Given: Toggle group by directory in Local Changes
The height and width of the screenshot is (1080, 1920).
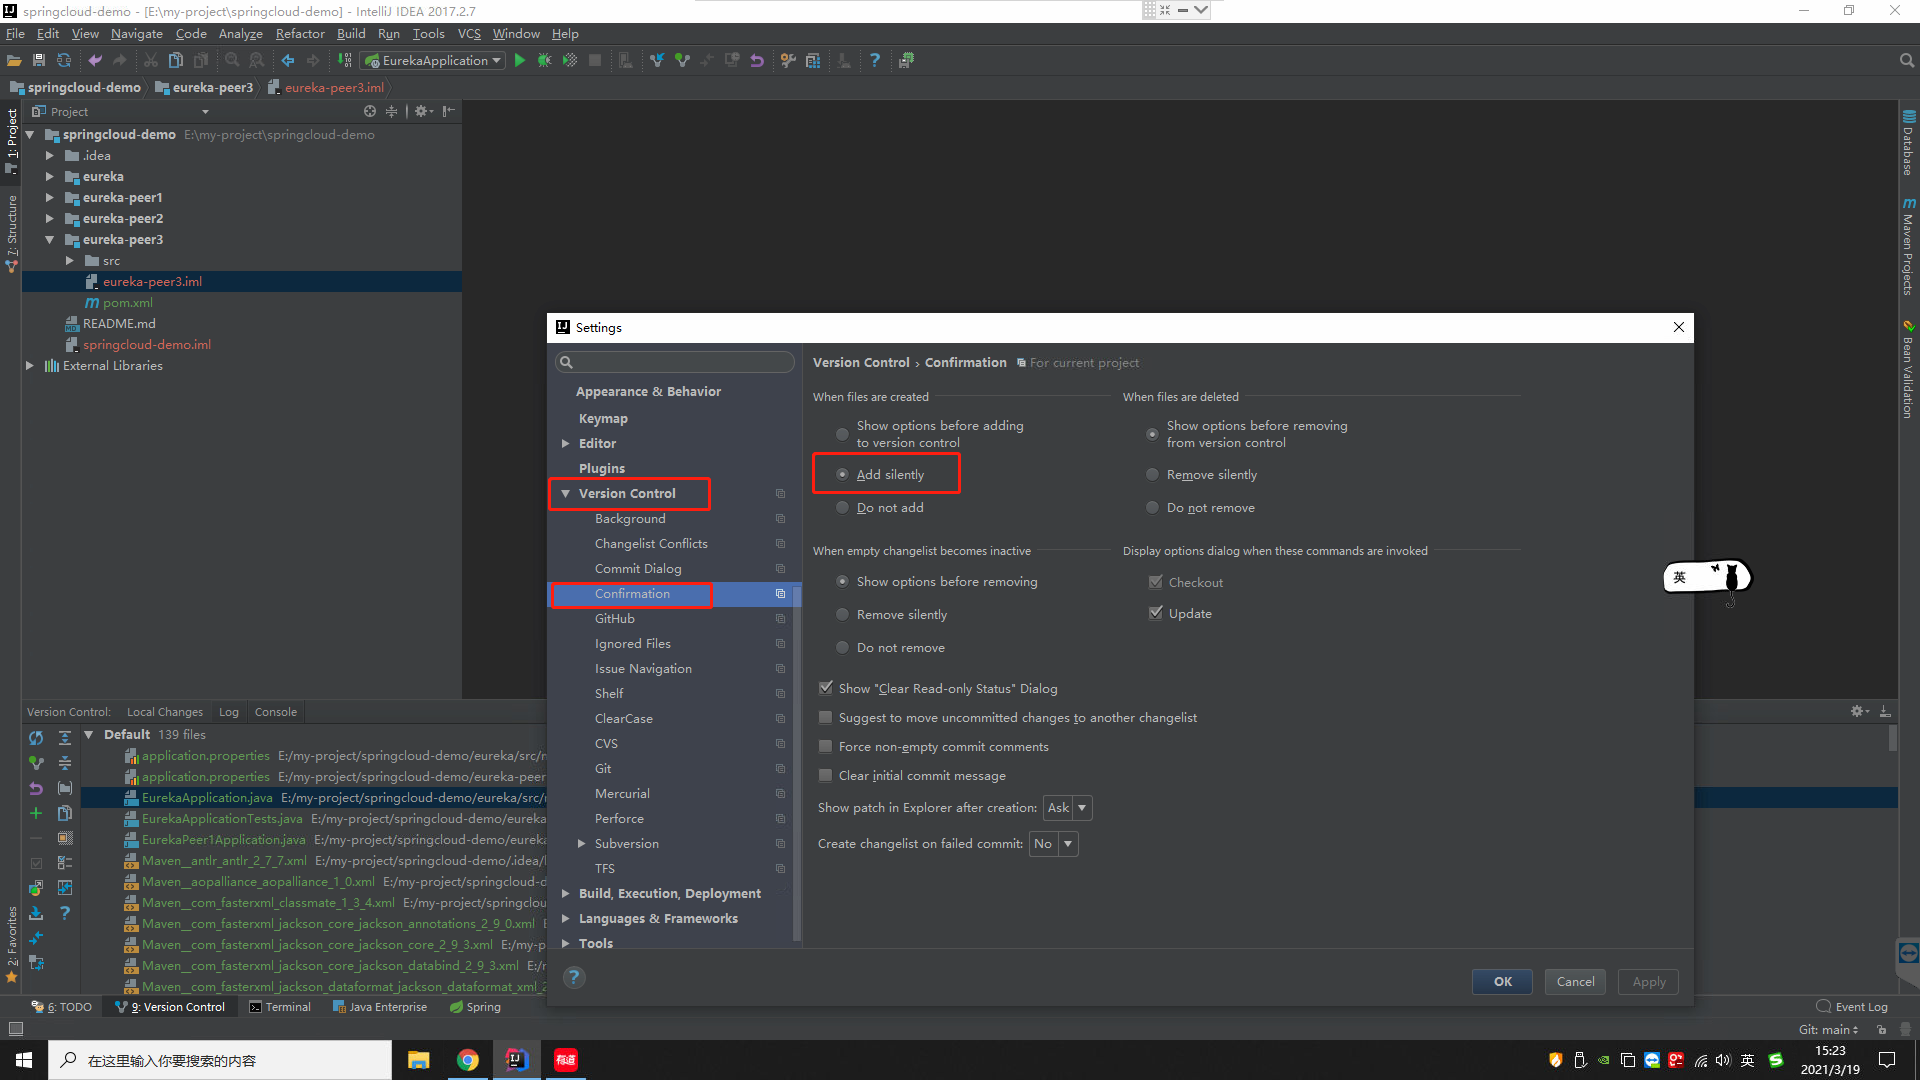Looking at the screenshot, I should coord(65,788).
